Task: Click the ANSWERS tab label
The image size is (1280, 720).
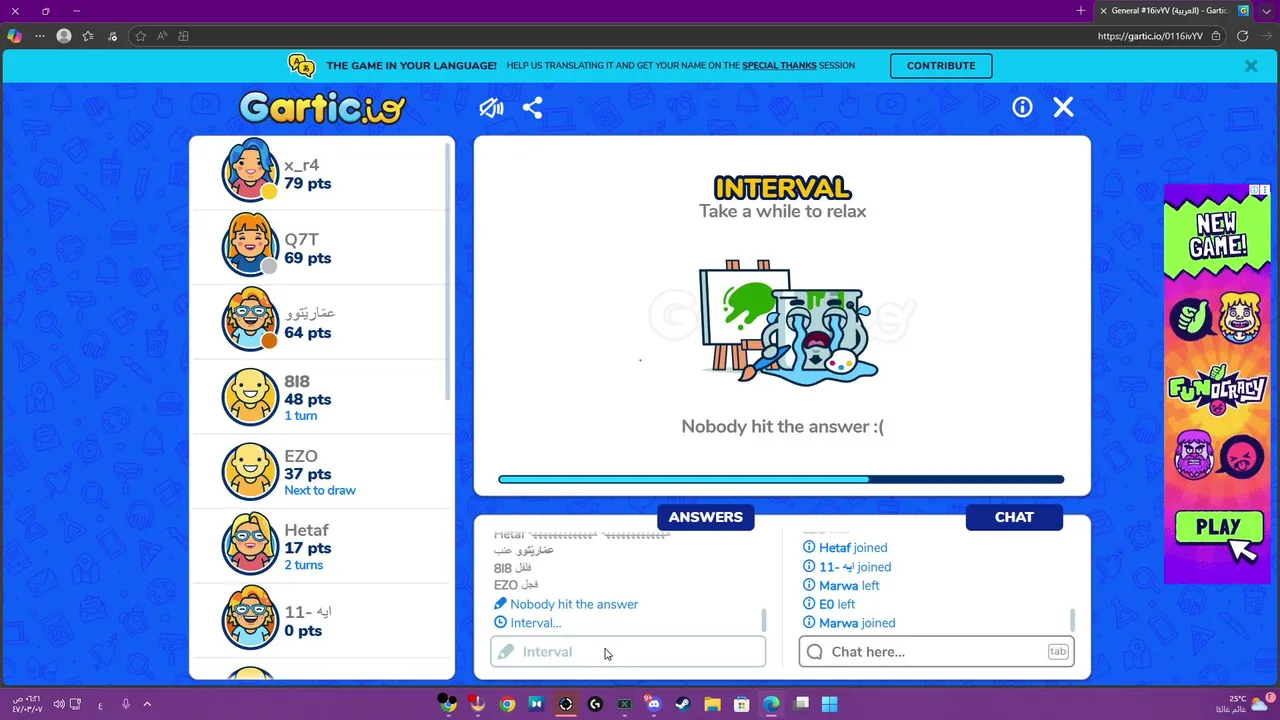Action: pos(706,517)
